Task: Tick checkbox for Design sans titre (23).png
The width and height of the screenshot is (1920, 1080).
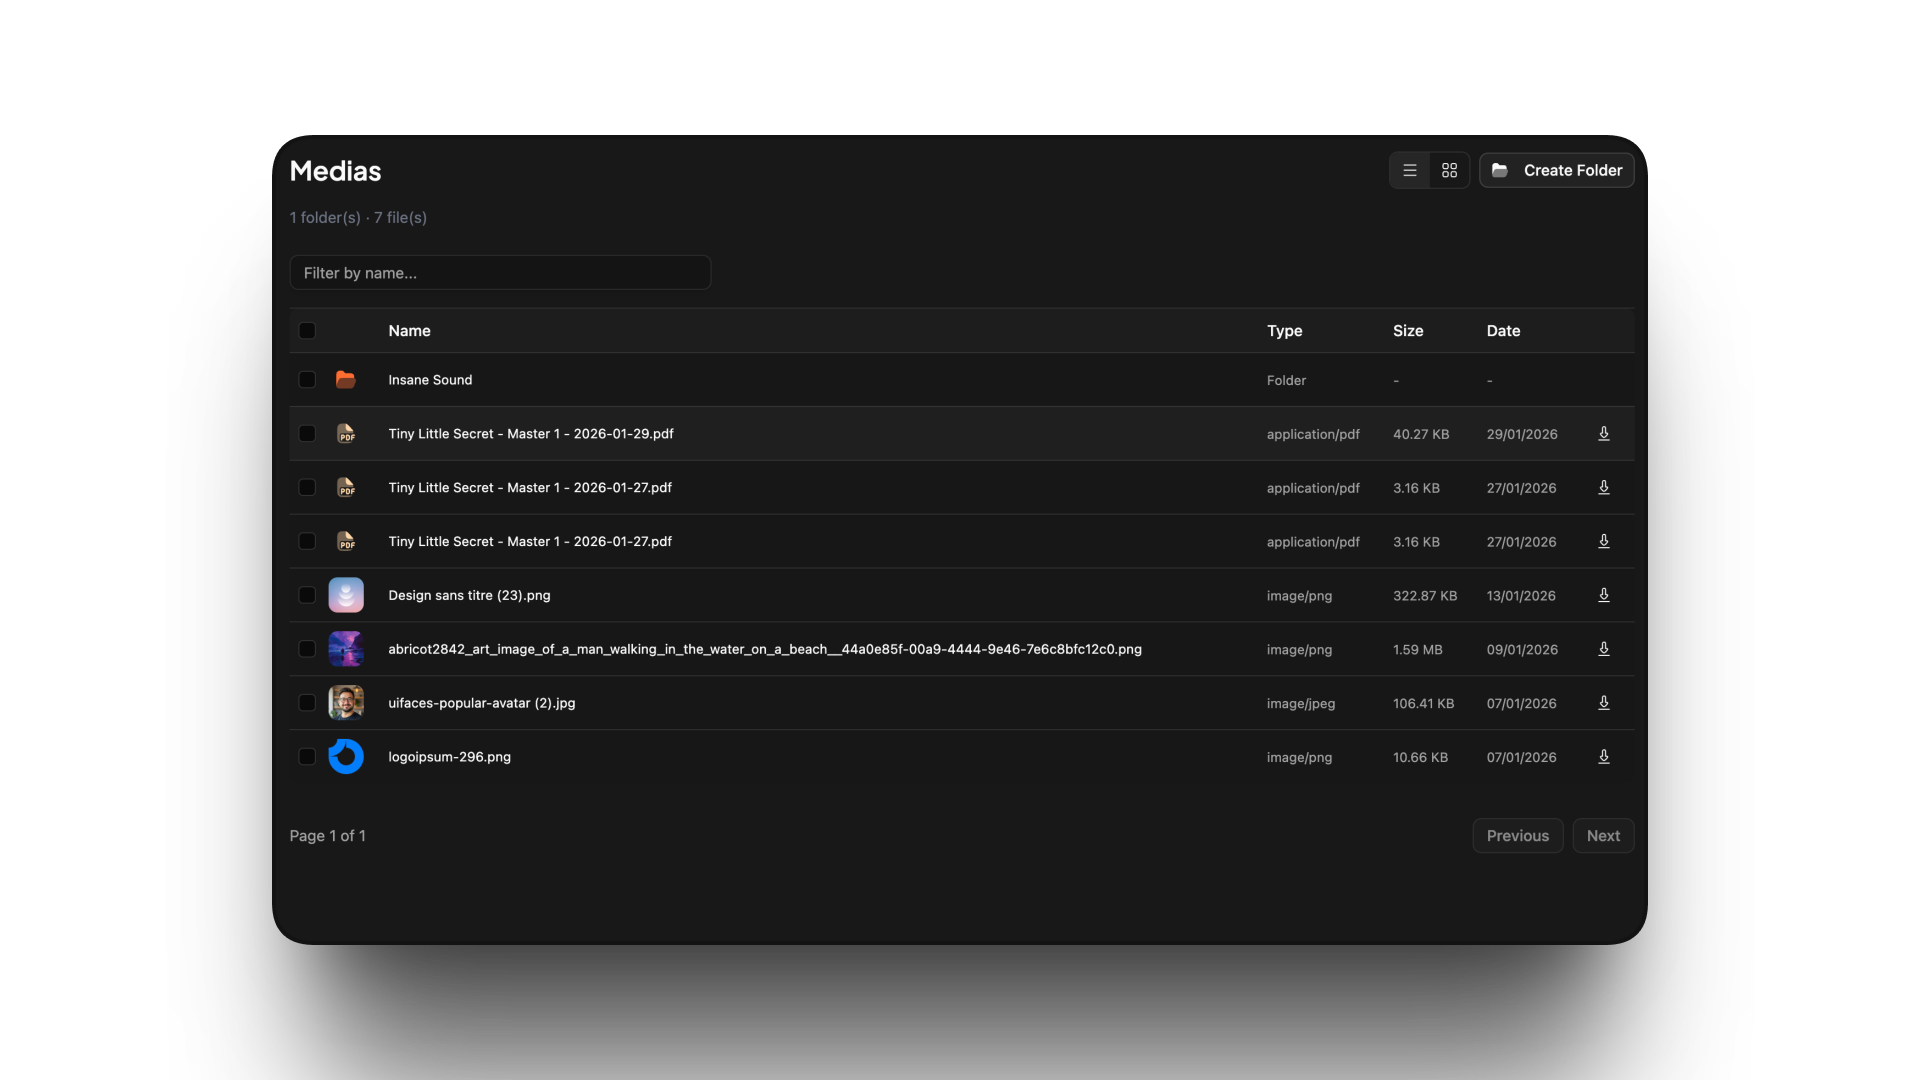Action: [x=307, y=596]
